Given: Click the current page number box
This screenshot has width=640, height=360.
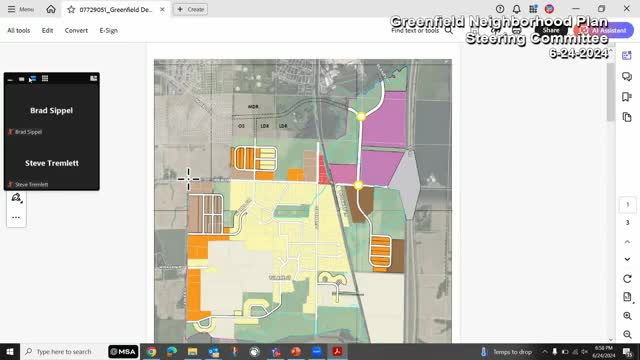Looking at the screenshot, I should click(x=627, y=204).
